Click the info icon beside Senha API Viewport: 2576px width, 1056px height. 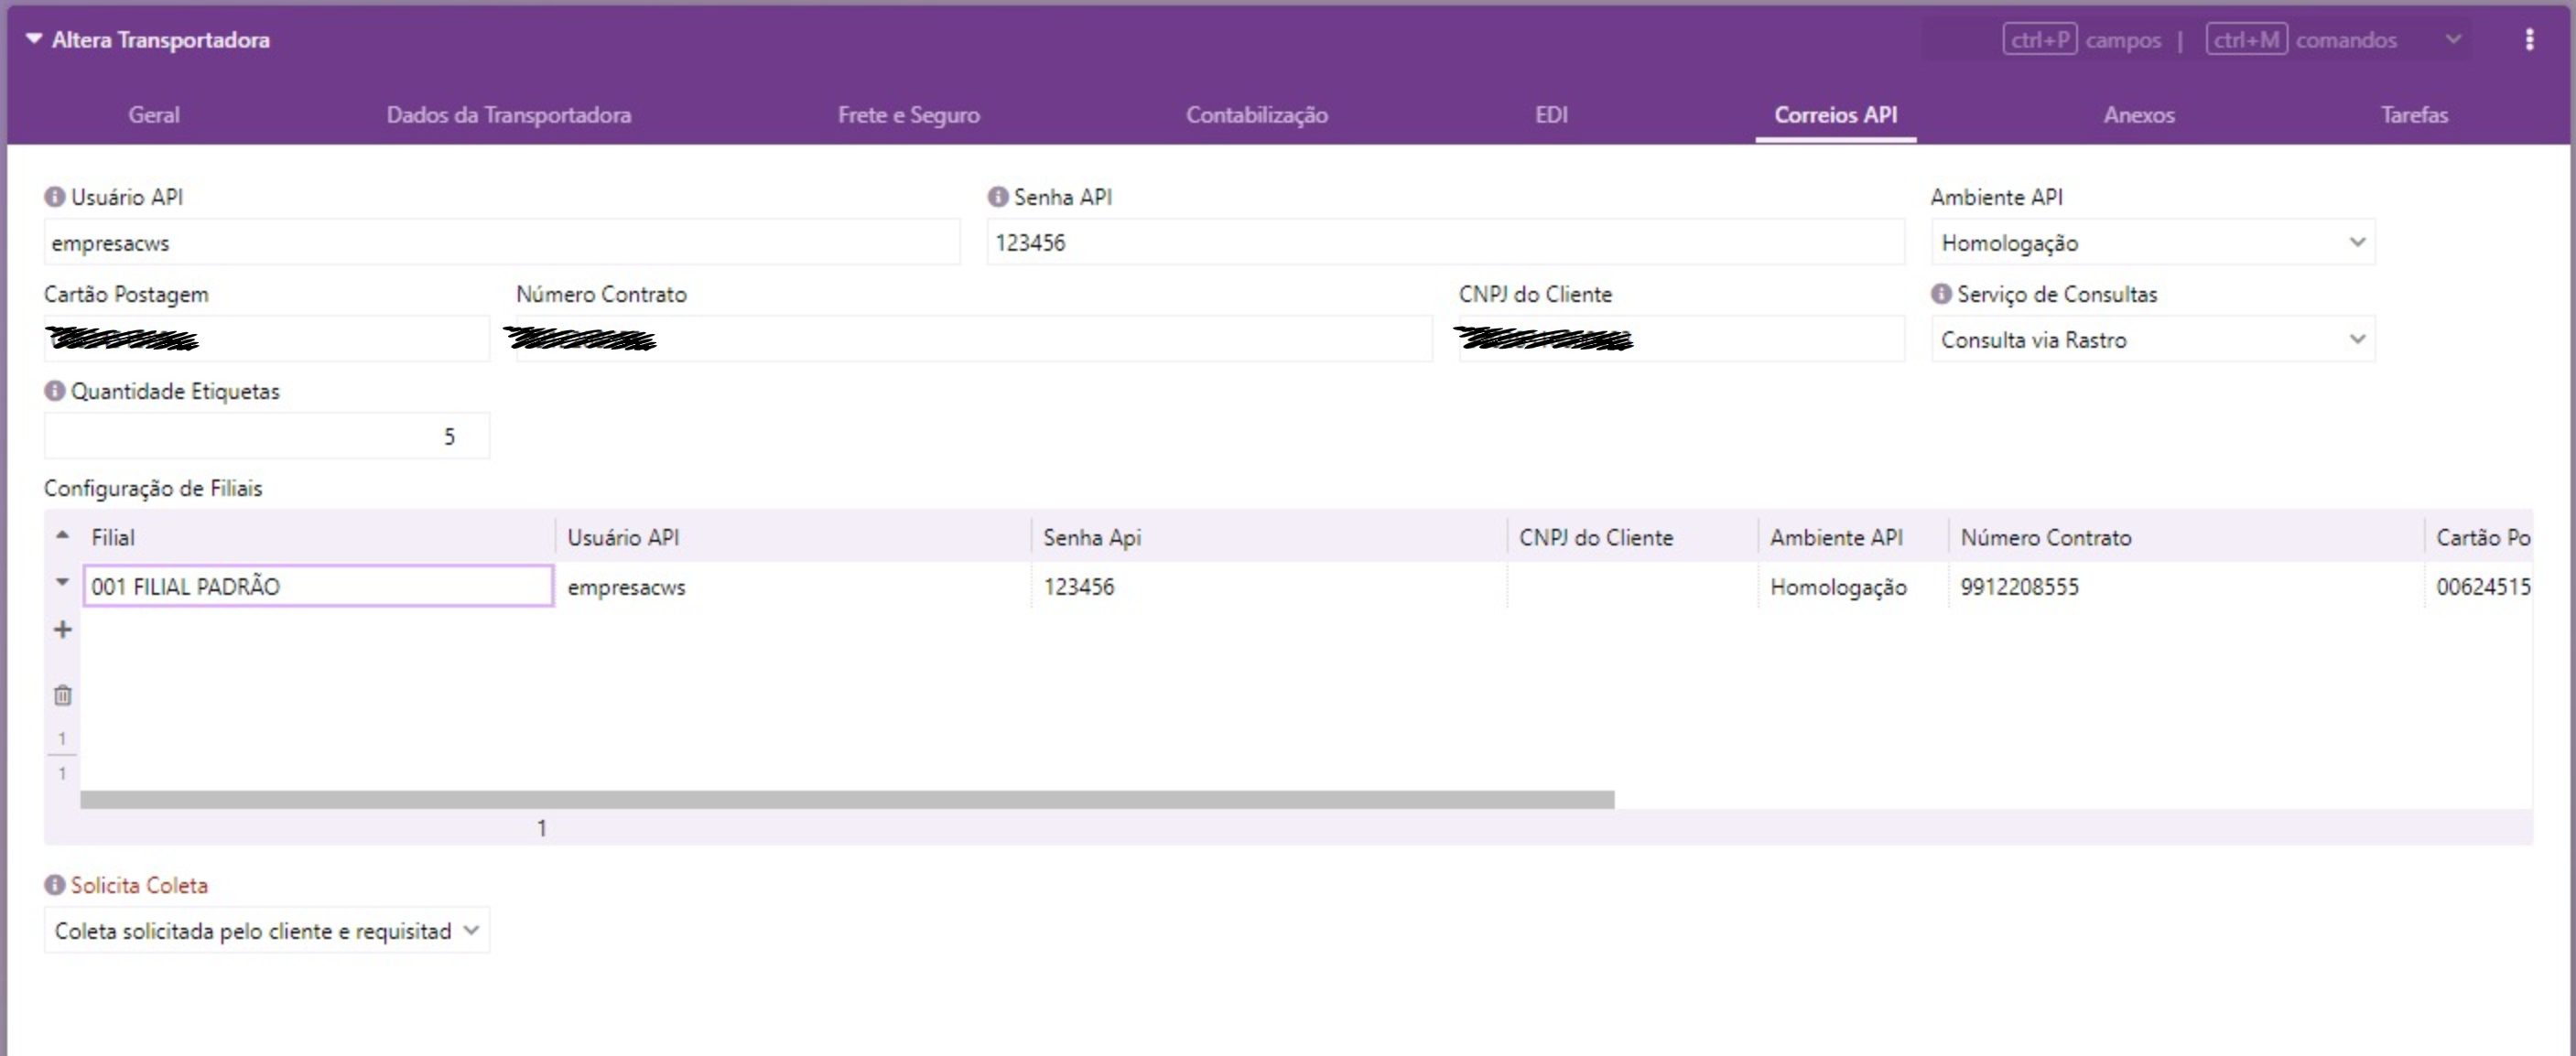pos(997,197)
